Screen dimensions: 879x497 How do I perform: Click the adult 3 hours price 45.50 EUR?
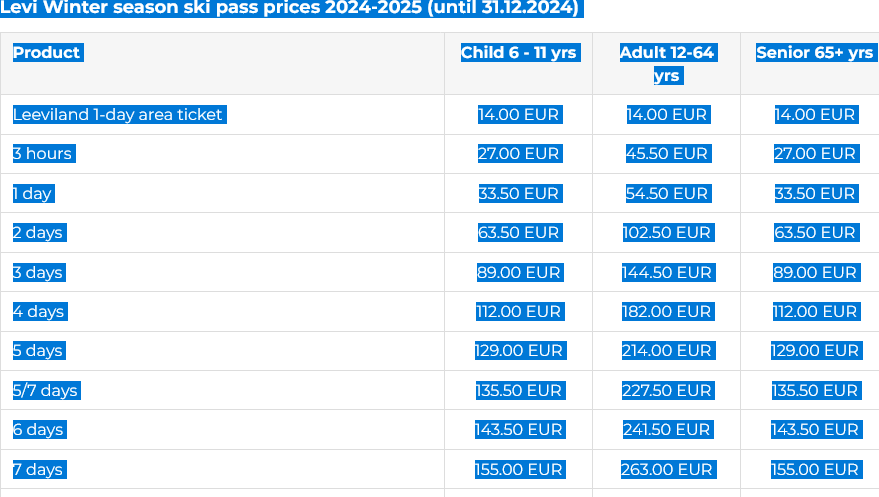click(x=668, y=154)
